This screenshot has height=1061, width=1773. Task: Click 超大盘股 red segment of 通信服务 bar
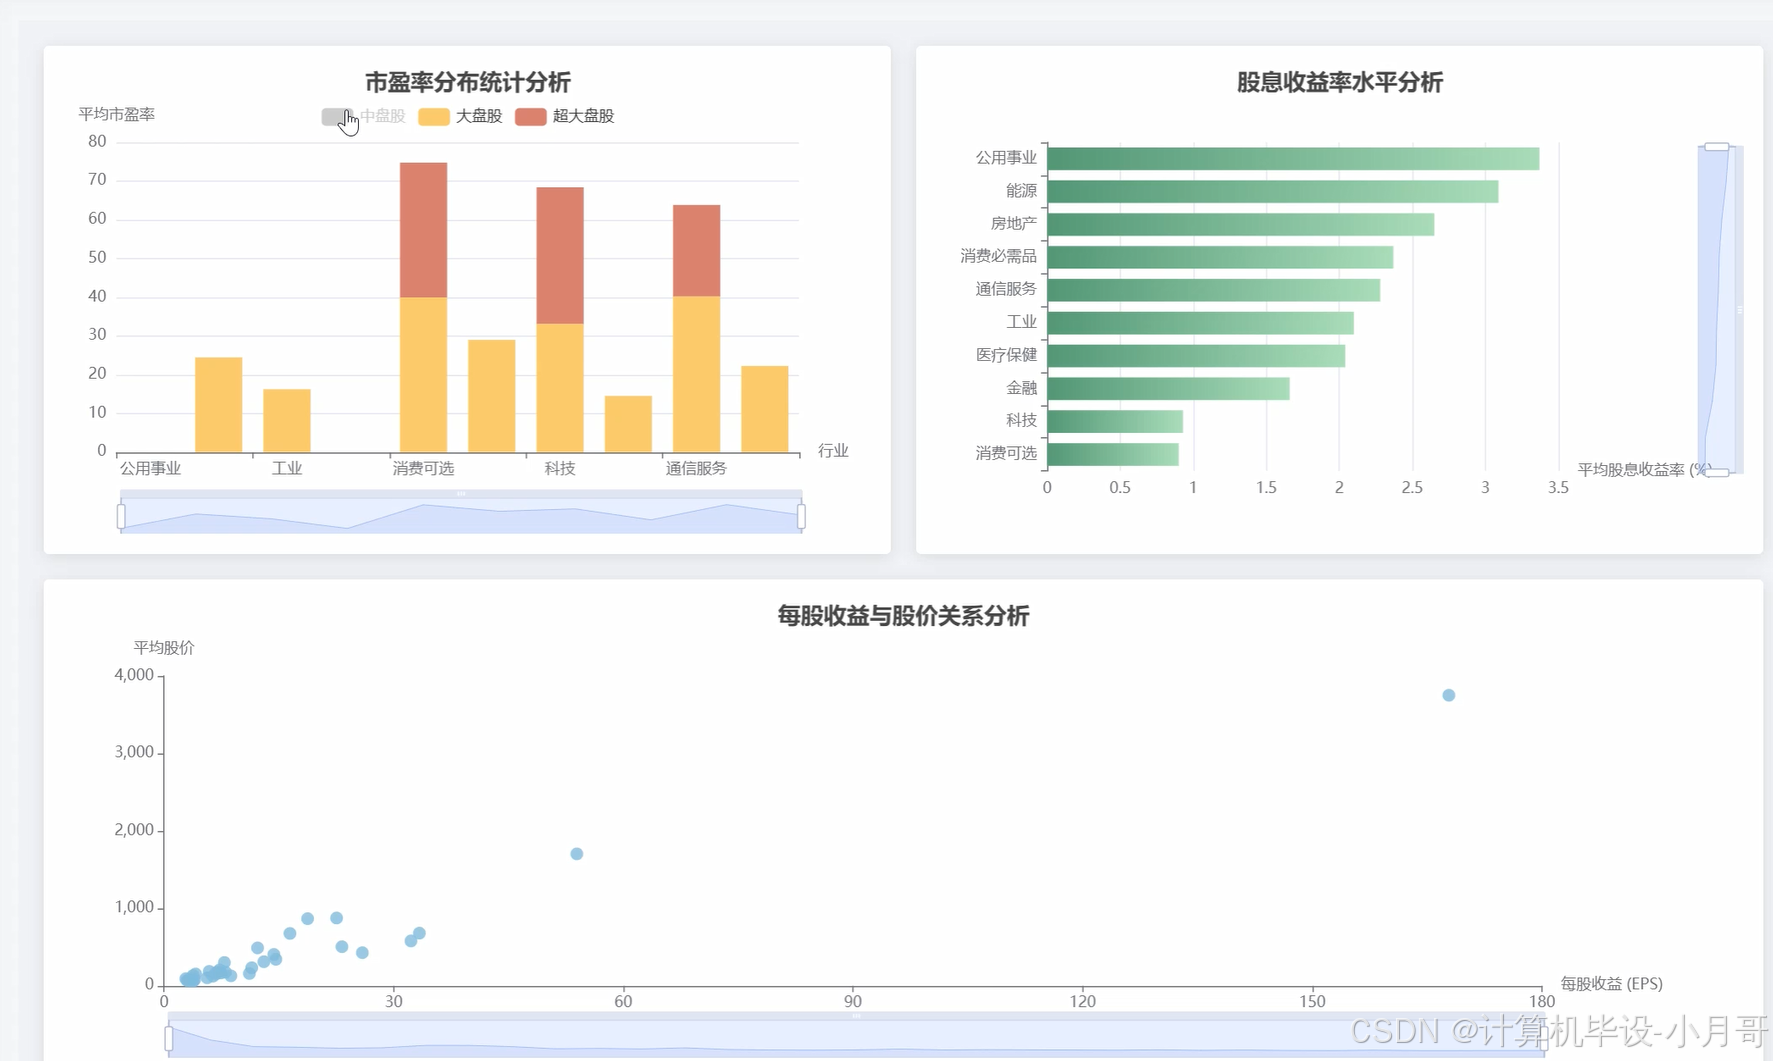[696, 251]
